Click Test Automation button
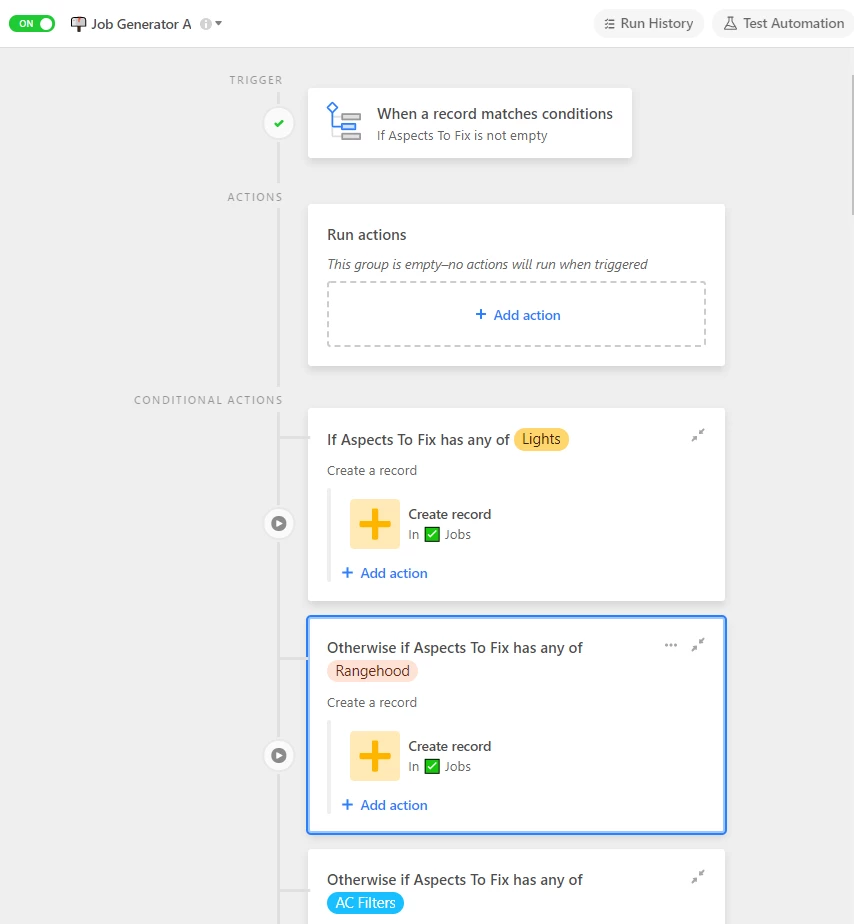This screenshot has width=854, height=924. (784, 24)
